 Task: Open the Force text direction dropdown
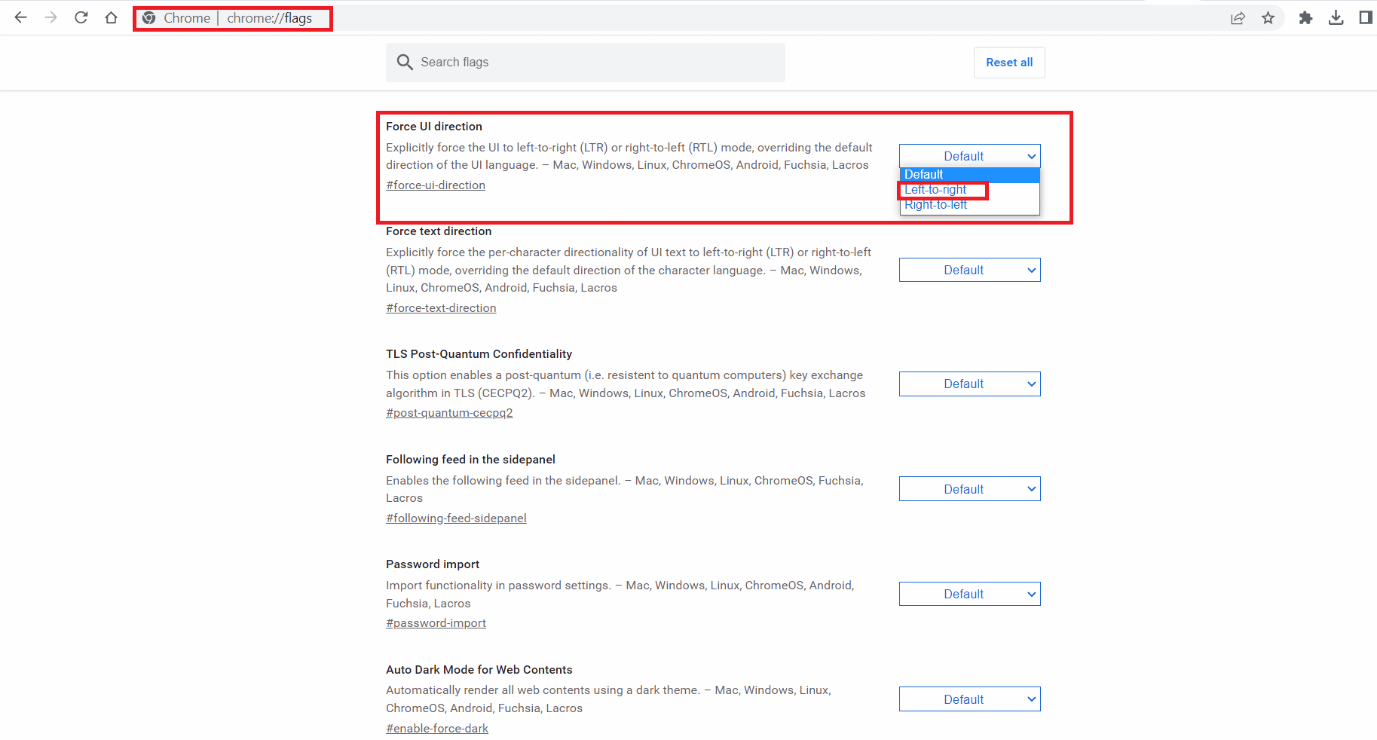coord(969,270)
